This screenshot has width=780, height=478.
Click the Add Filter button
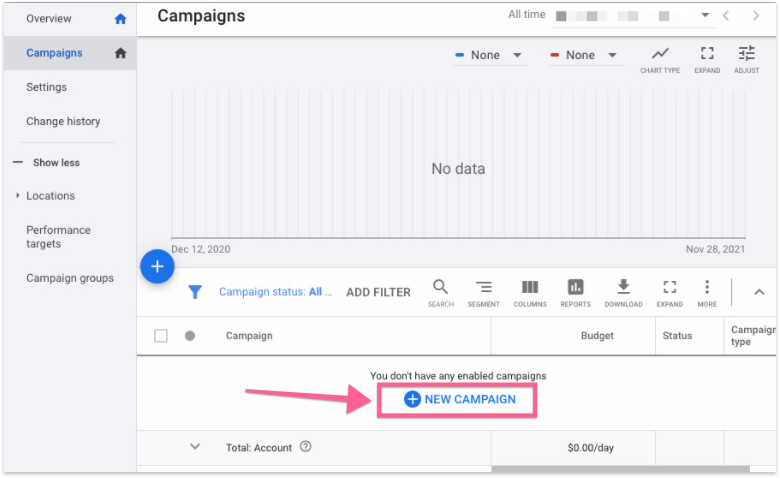tap(378, 292)
